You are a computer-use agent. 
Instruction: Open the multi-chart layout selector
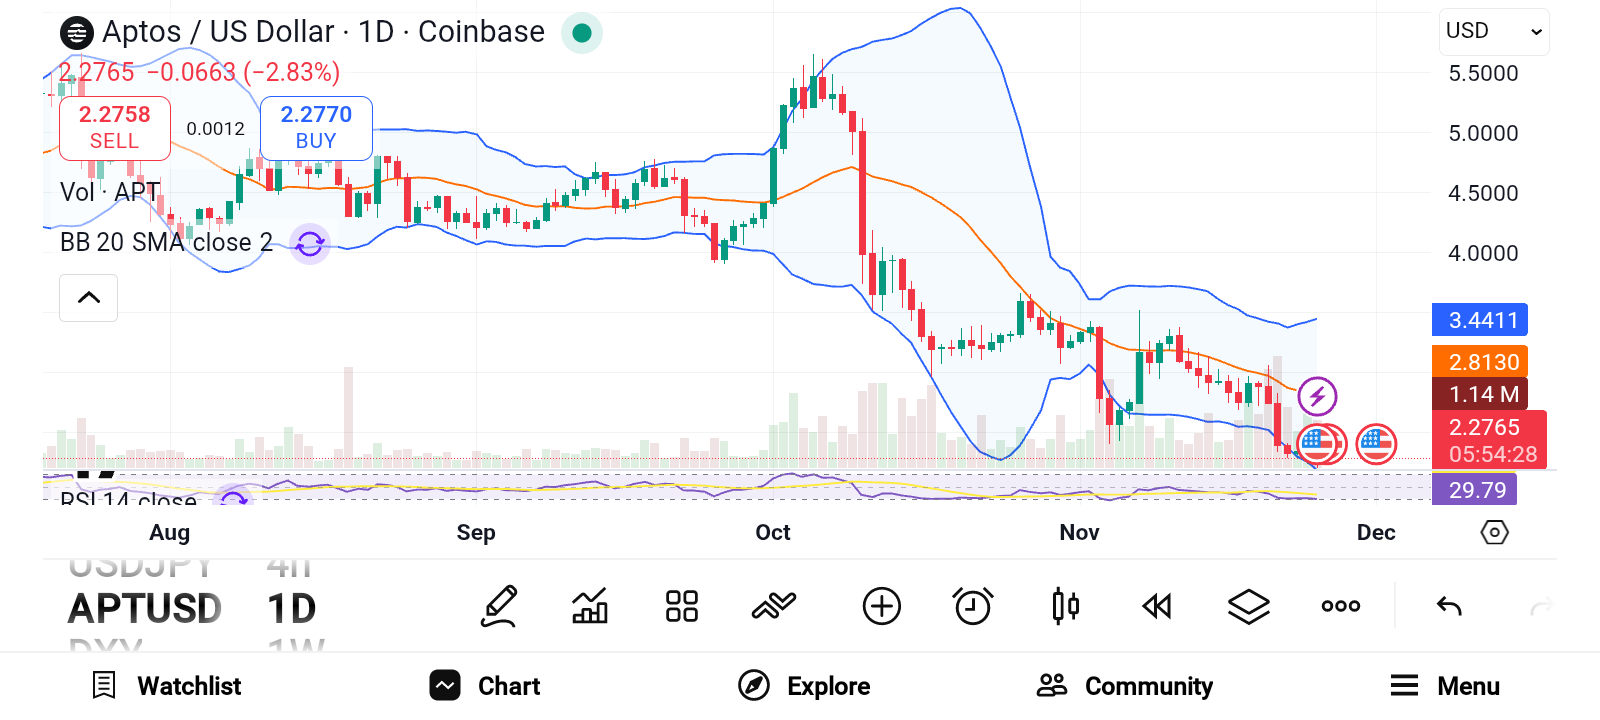pyautogui.click(x=681, y=605)
